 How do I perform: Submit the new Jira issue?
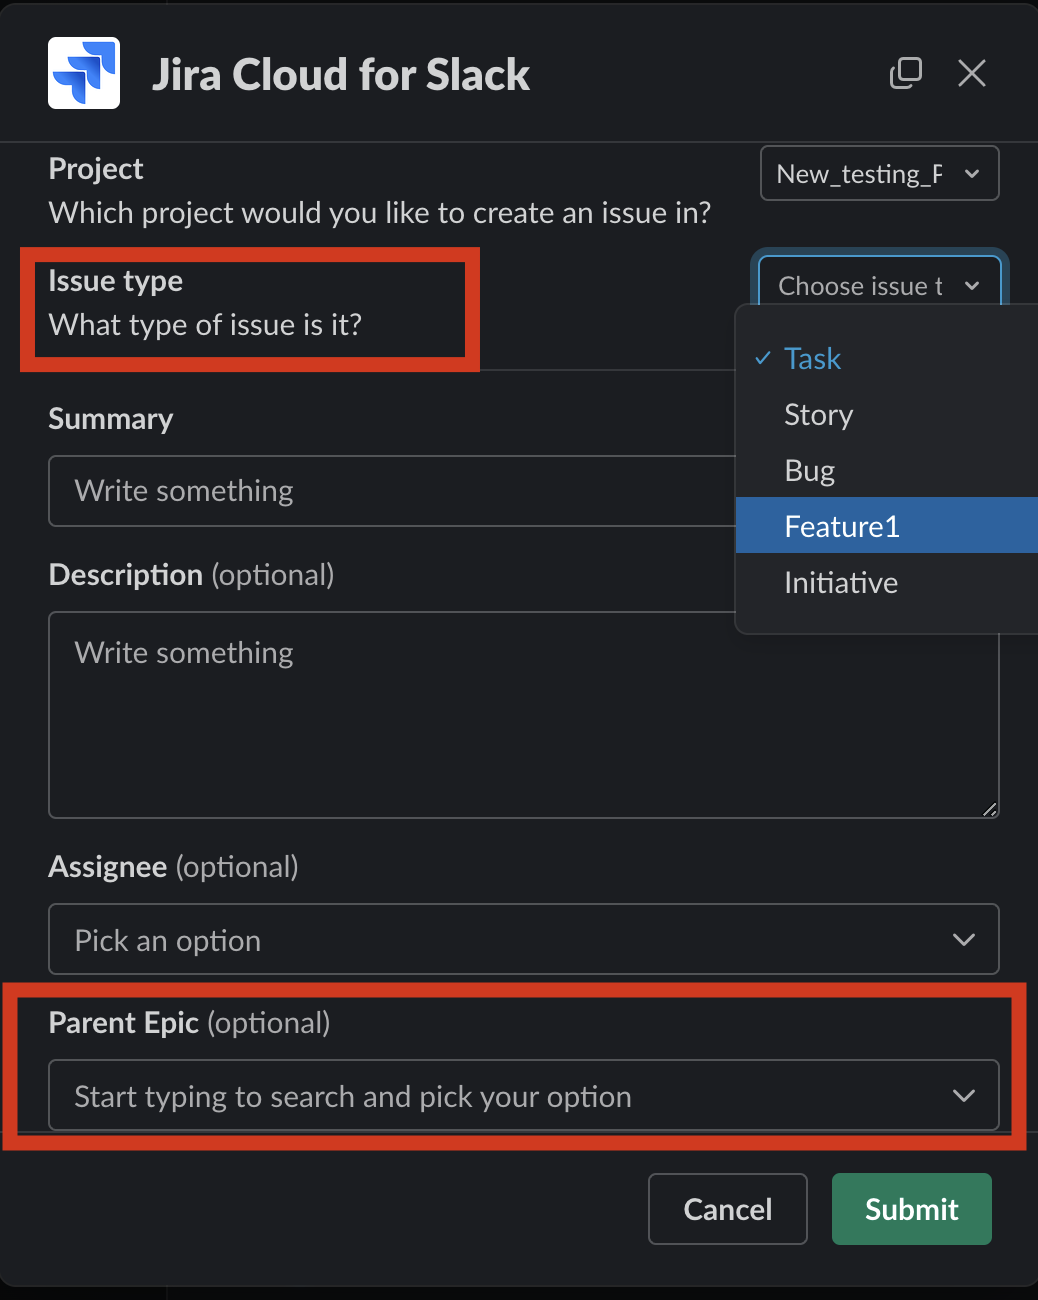910,1209
